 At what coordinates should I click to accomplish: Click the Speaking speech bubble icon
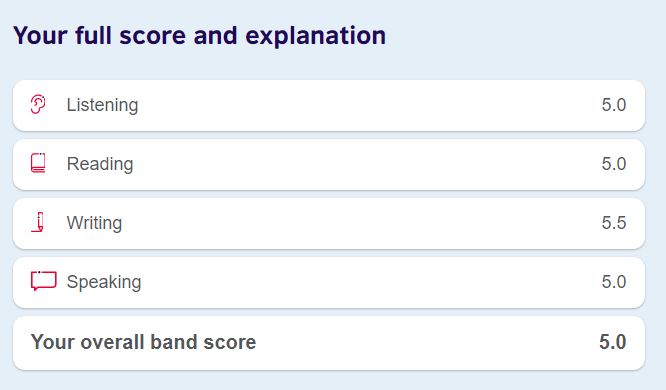click(x=43, y=281)
